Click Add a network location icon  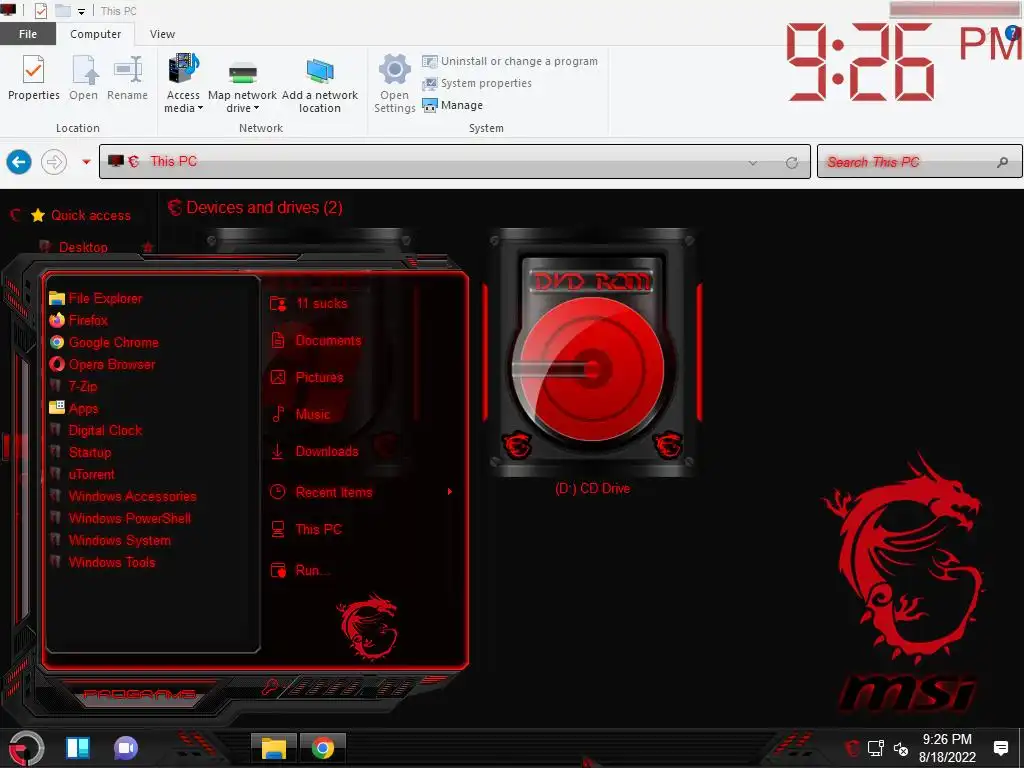[319, 84]
